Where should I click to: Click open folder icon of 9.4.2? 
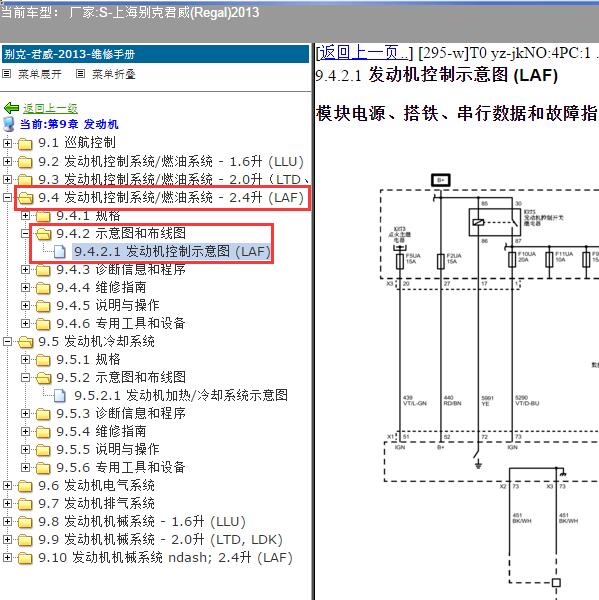pyautogui.click(x=43, y=234)
